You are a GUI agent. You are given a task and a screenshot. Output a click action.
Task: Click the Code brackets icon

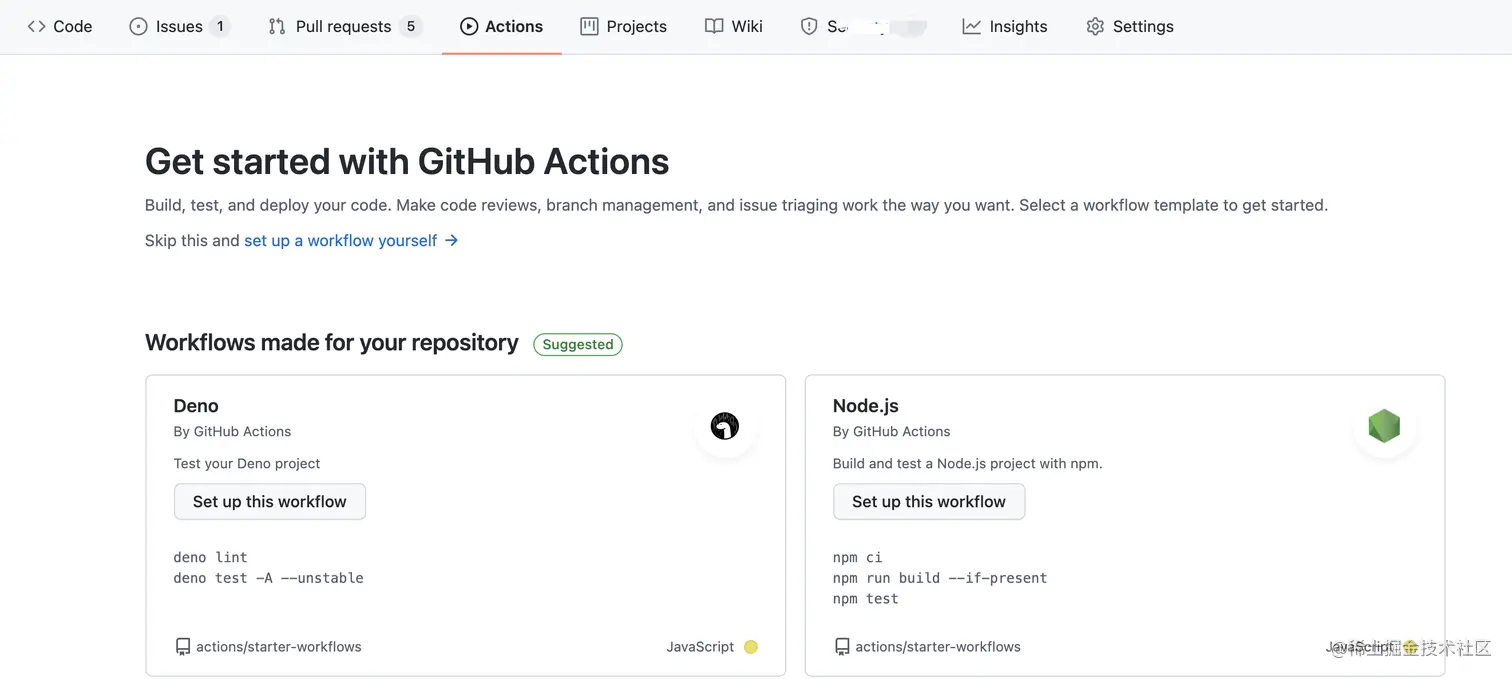[x=36, y=27]
